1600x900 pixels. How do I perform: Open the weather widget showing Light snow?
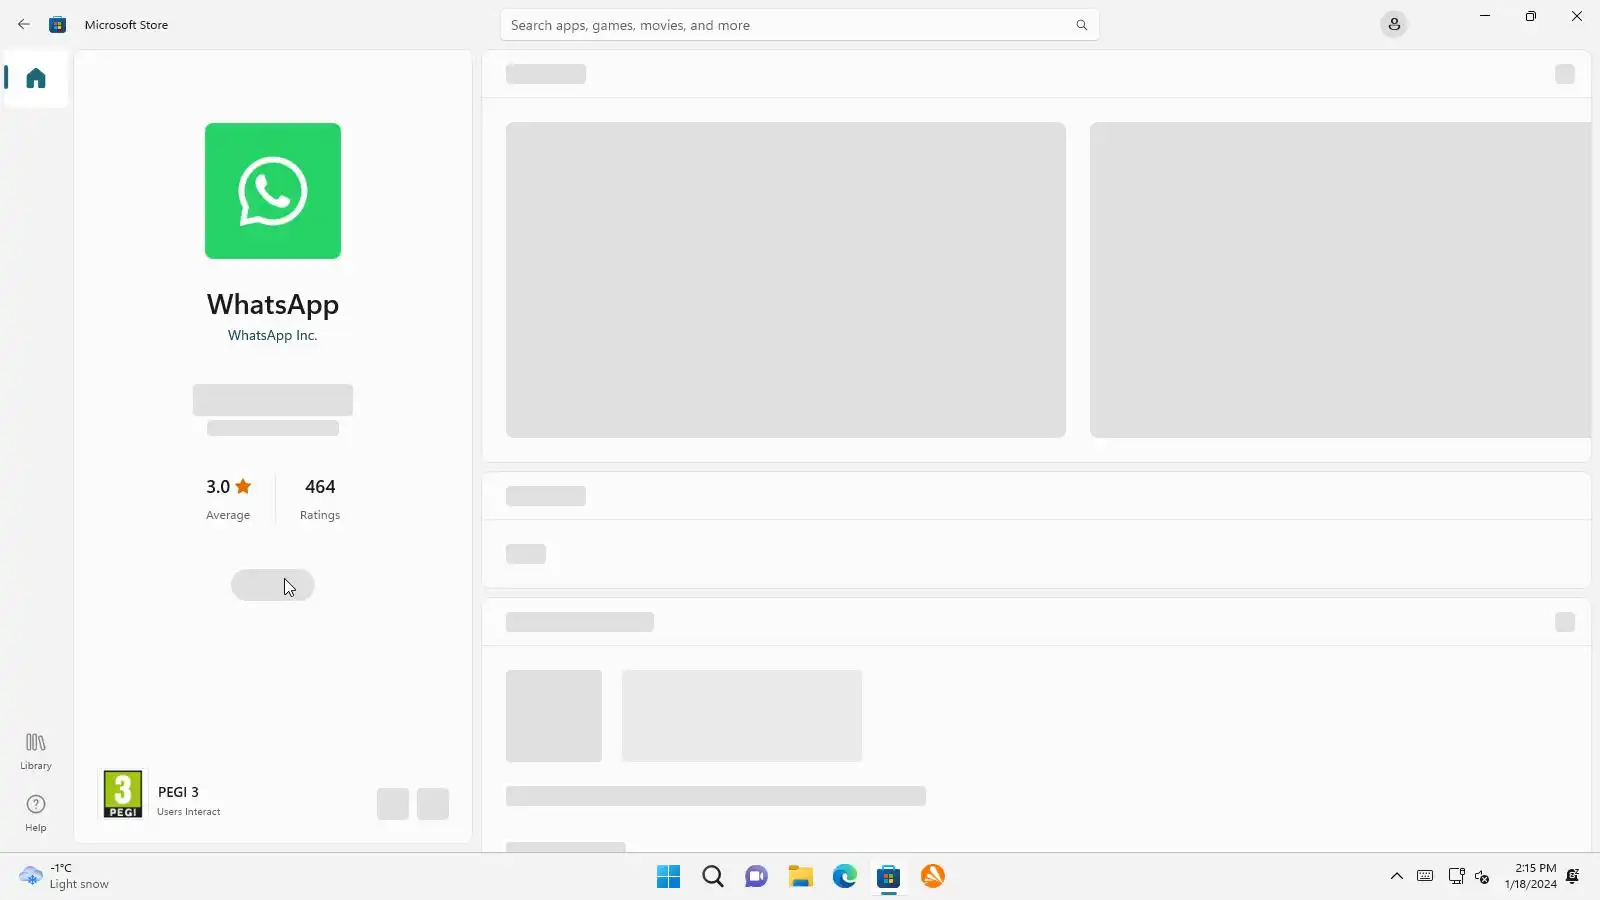pos(64,877)
